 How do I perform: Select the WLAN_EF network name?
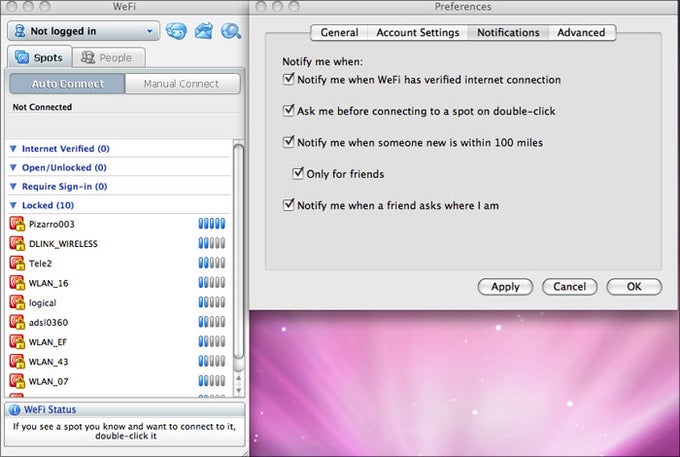click(48, 342)
